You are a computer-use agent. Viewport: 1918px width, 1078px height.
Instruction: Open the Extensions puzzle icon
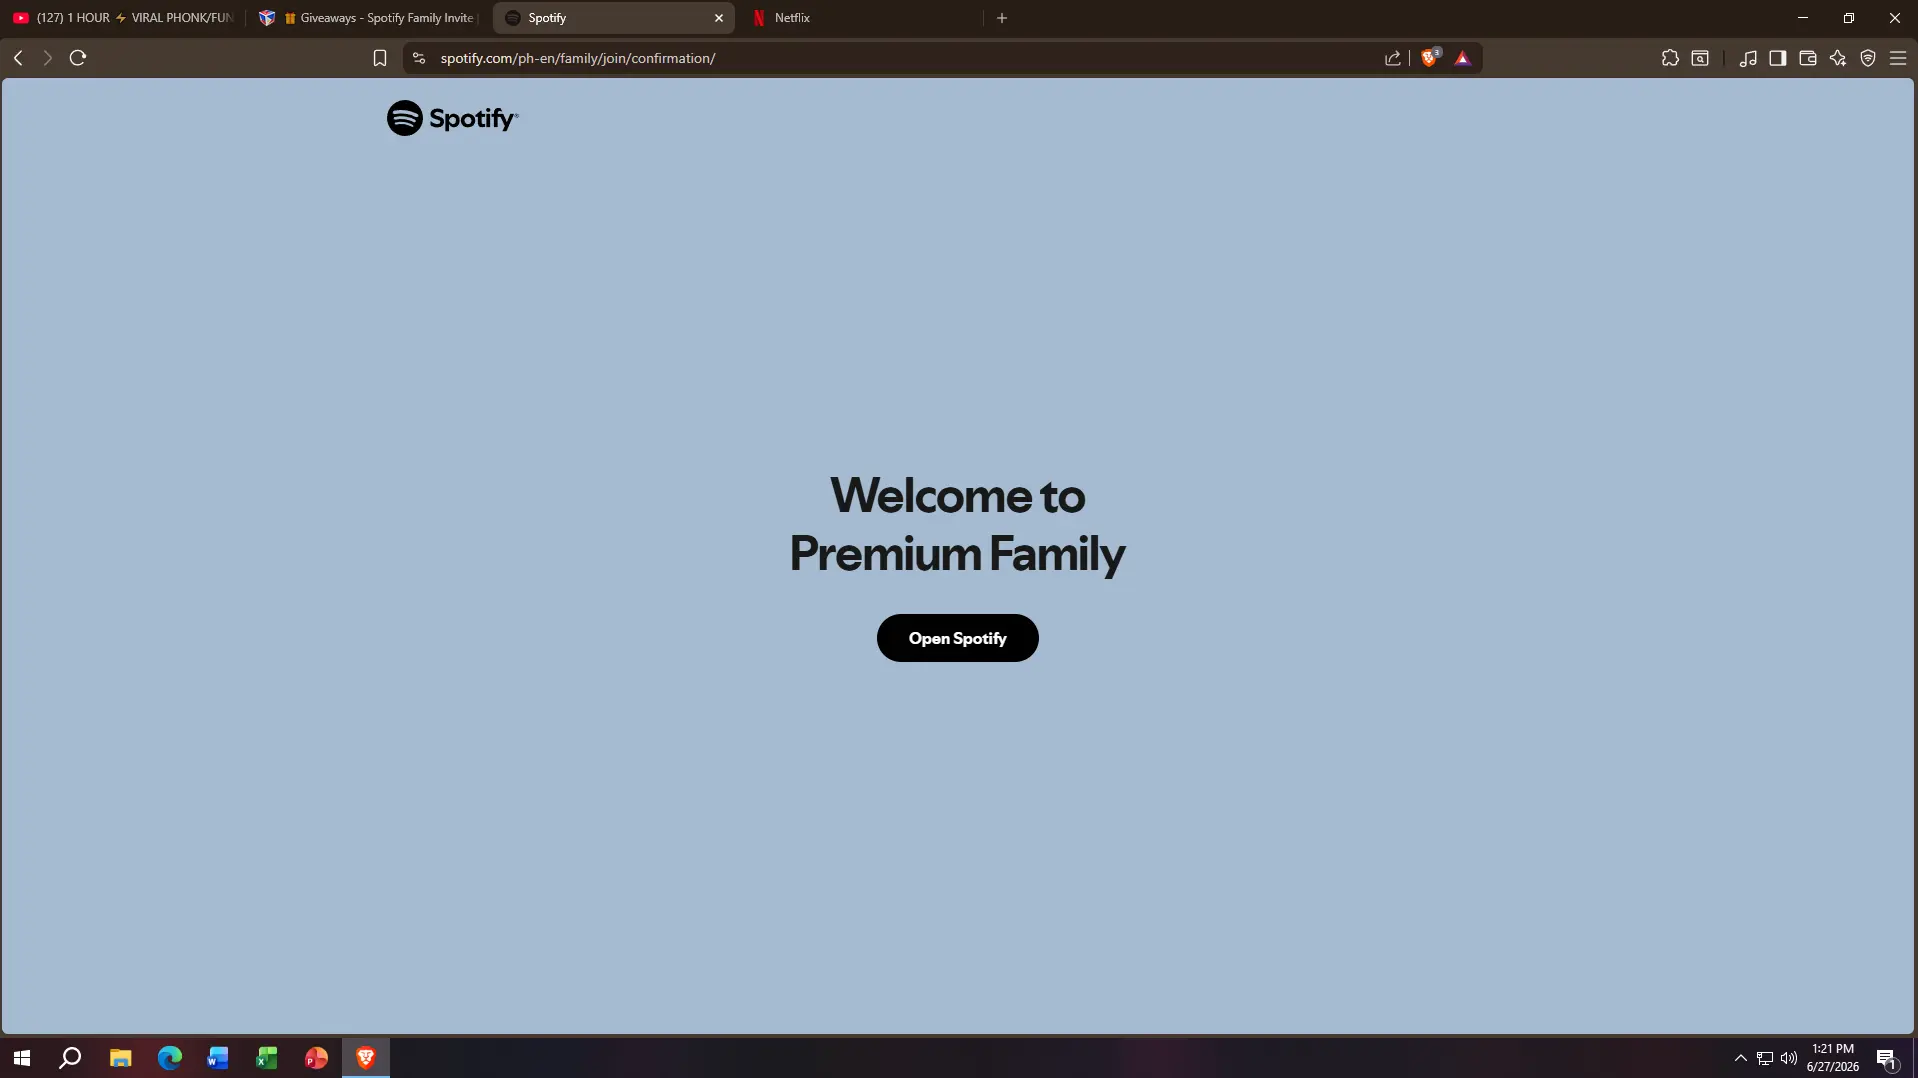[1670, 58]
